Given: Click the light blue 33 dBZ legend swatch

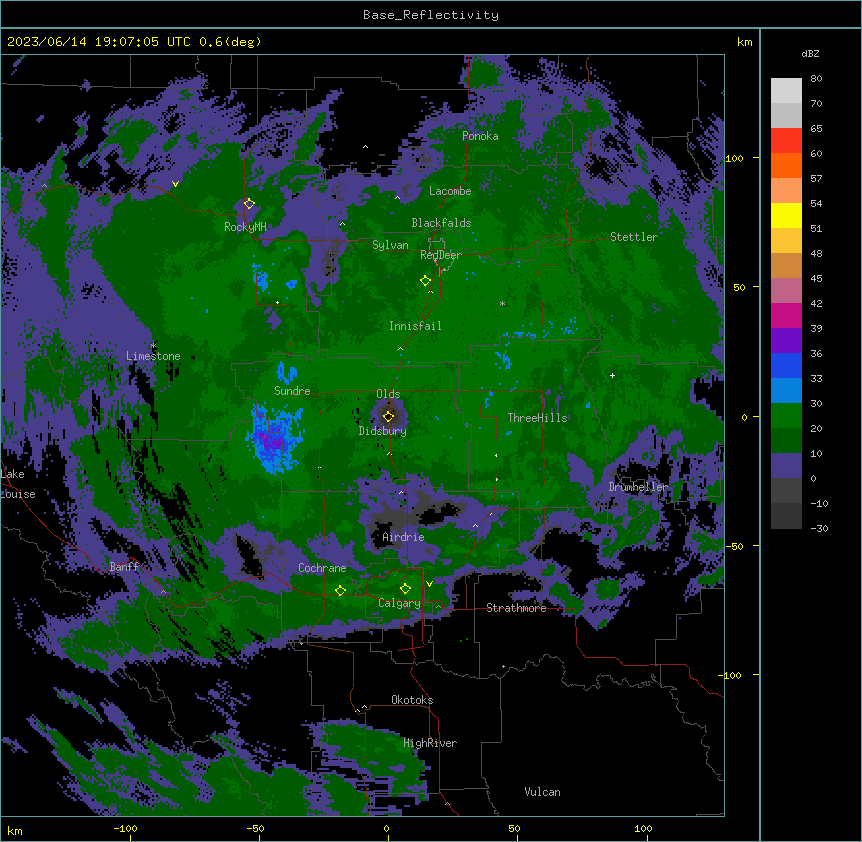Looking at the screenshot, I should [x=786, y=391].
